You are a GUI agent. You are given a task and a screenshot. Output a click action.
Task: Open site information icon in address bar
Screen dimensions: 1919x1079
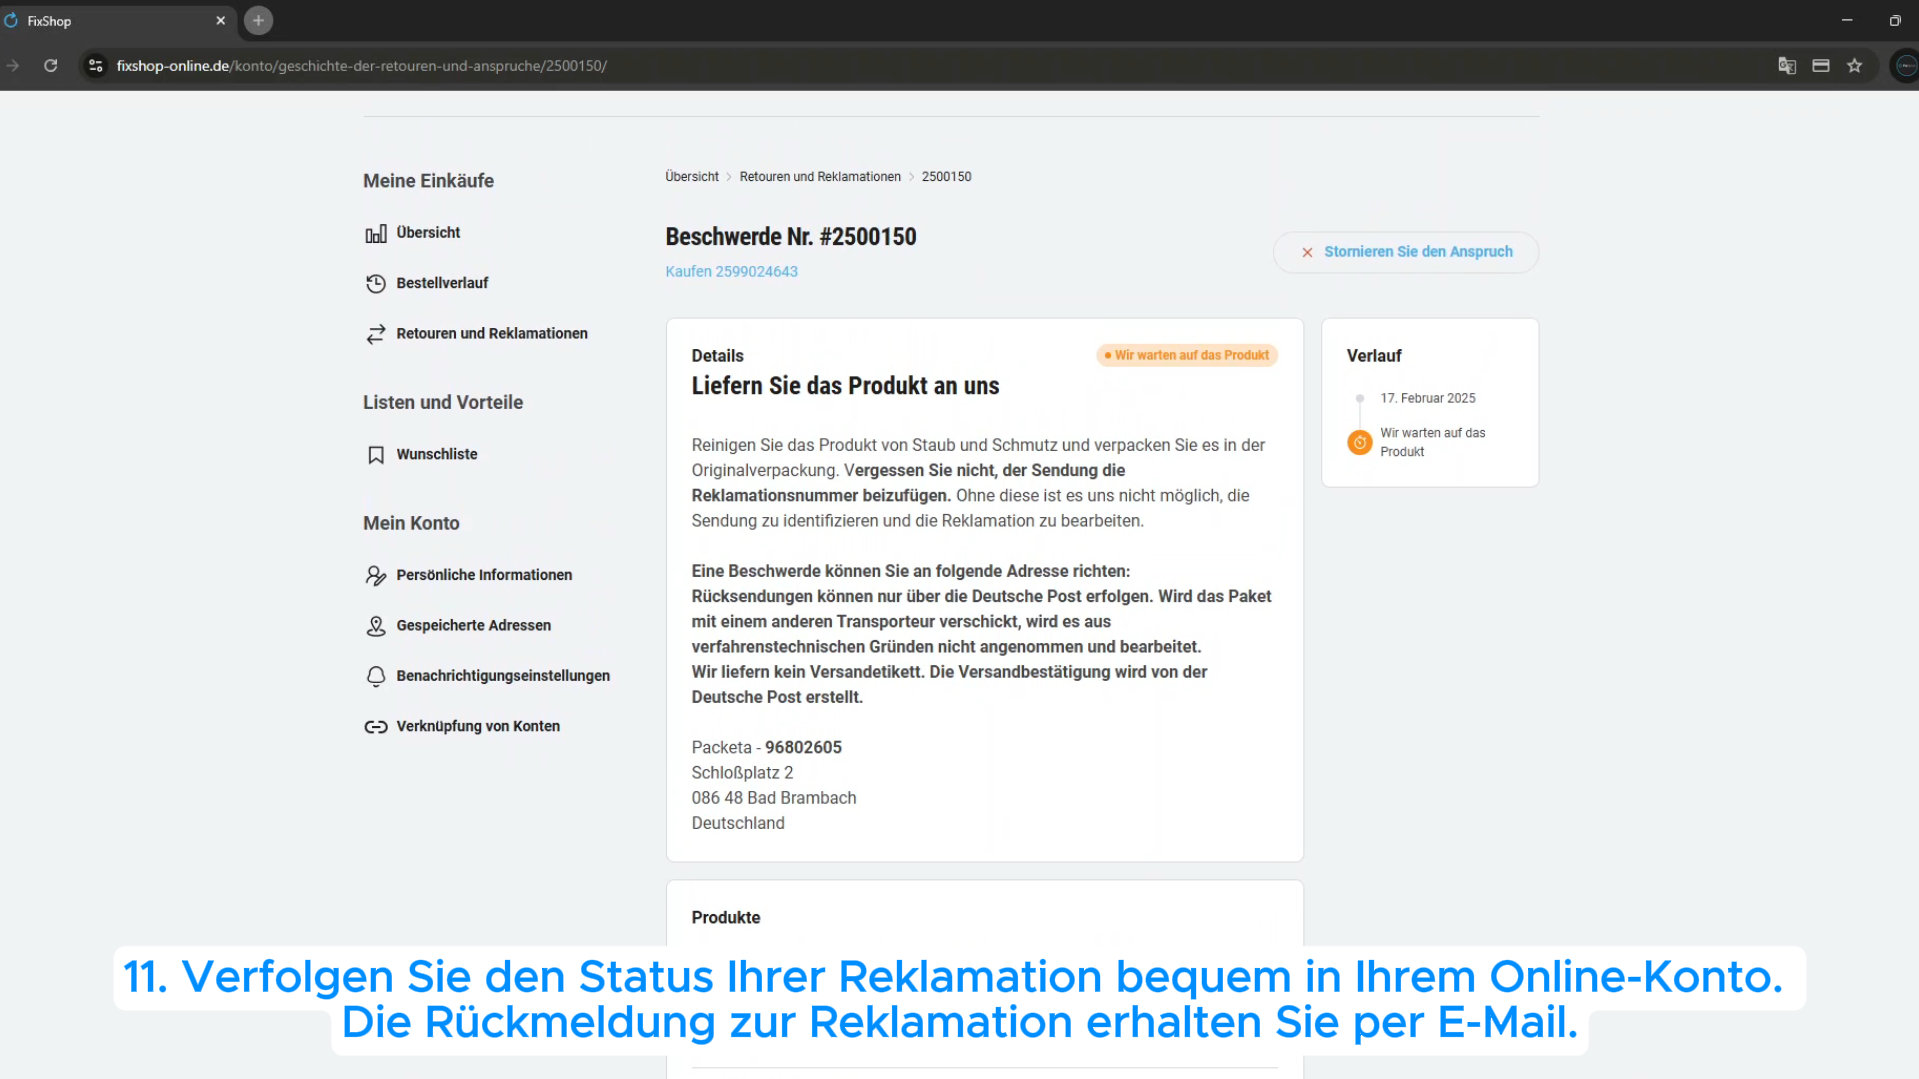point(95,66)
